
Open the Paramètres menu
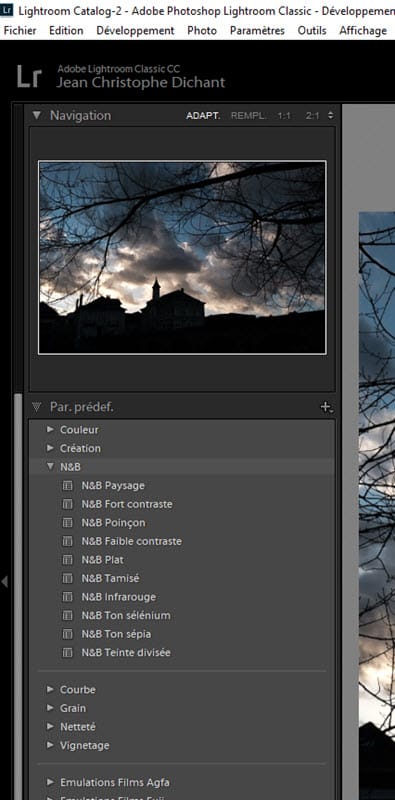click(257, 31)
